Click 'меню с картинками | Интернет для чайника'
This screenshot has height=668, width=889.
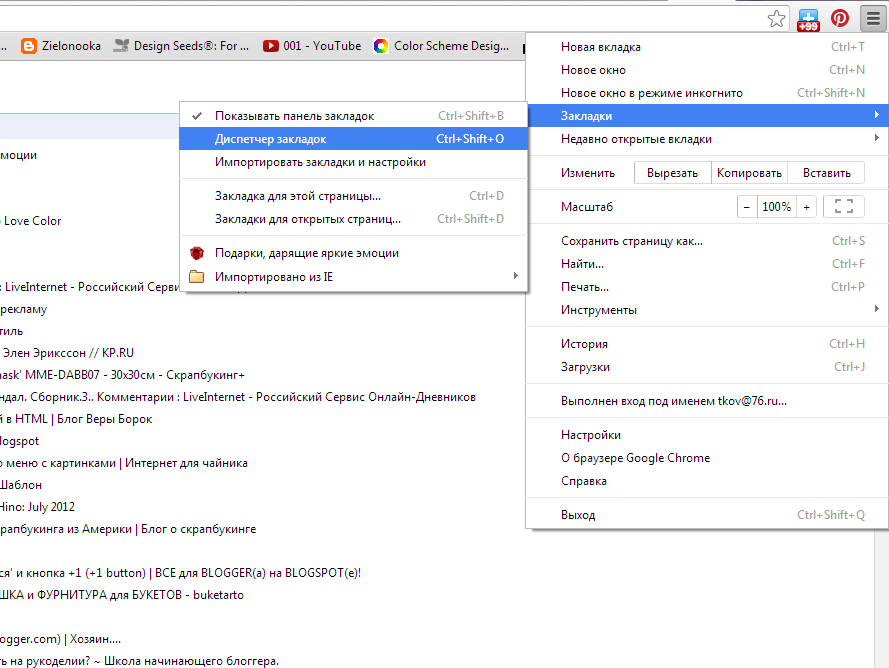[x=124, y=463]
